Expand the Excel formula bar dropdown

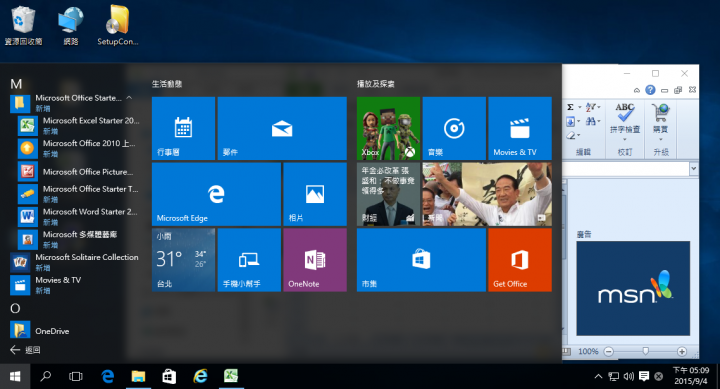[693, 169]
